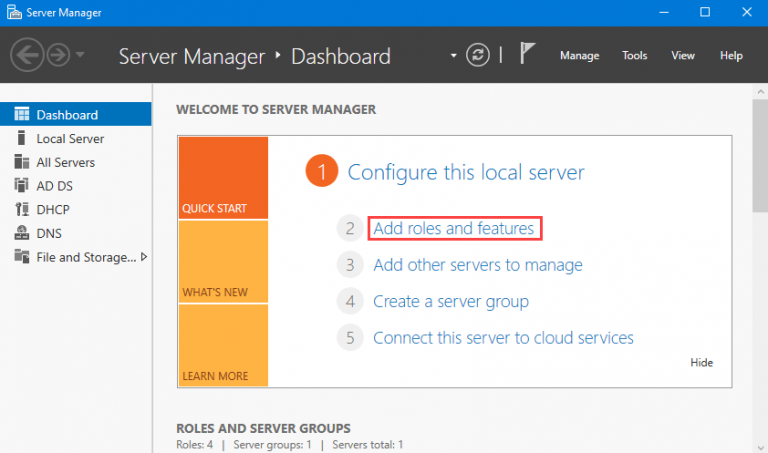Open the dropdown arrow beside refresh

point(453,55)
